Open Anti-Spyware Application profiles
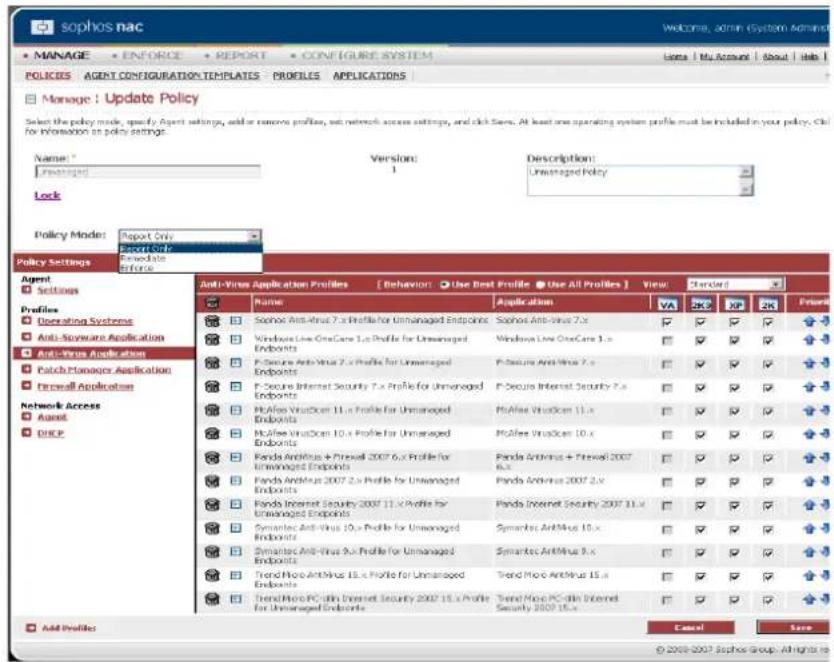The width and height of the screenshot is (834, 662). tap(101, 338)
